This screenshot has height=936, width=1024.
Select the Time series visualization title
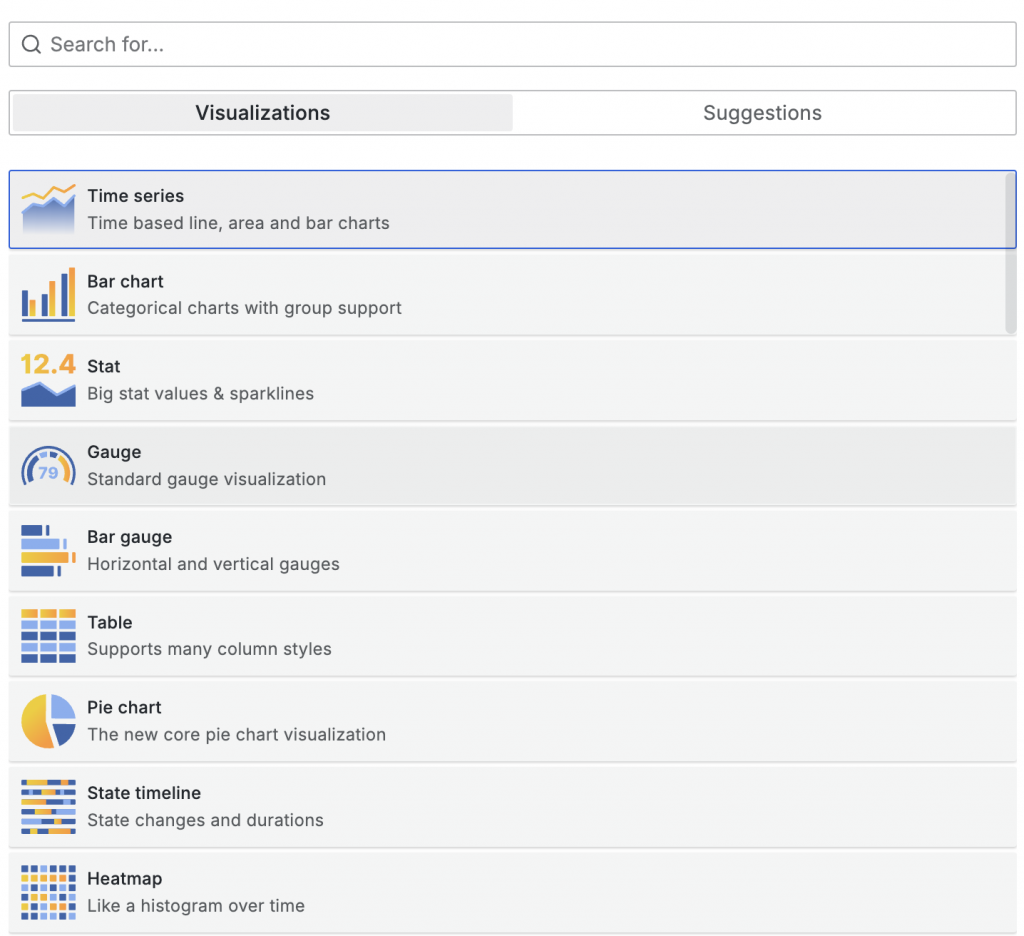click(x=136, y=196)
